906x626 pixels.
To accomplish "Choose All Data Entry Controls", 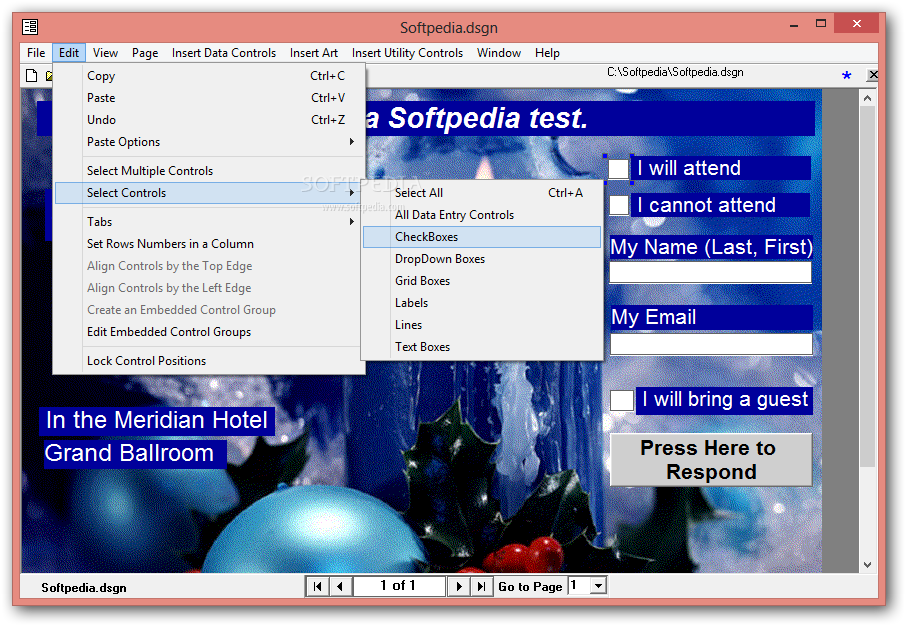I will (482, 214).
